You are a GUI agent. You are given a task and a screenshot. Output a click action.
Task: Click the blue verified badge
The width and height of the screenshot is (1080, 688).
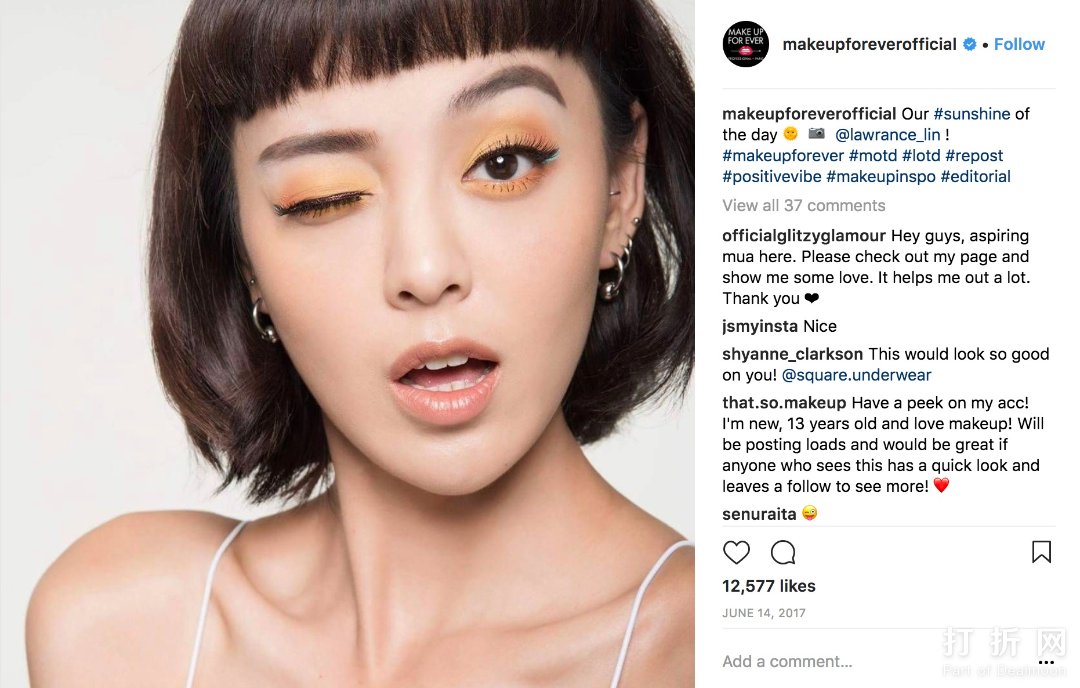click(x=969, y=44)
